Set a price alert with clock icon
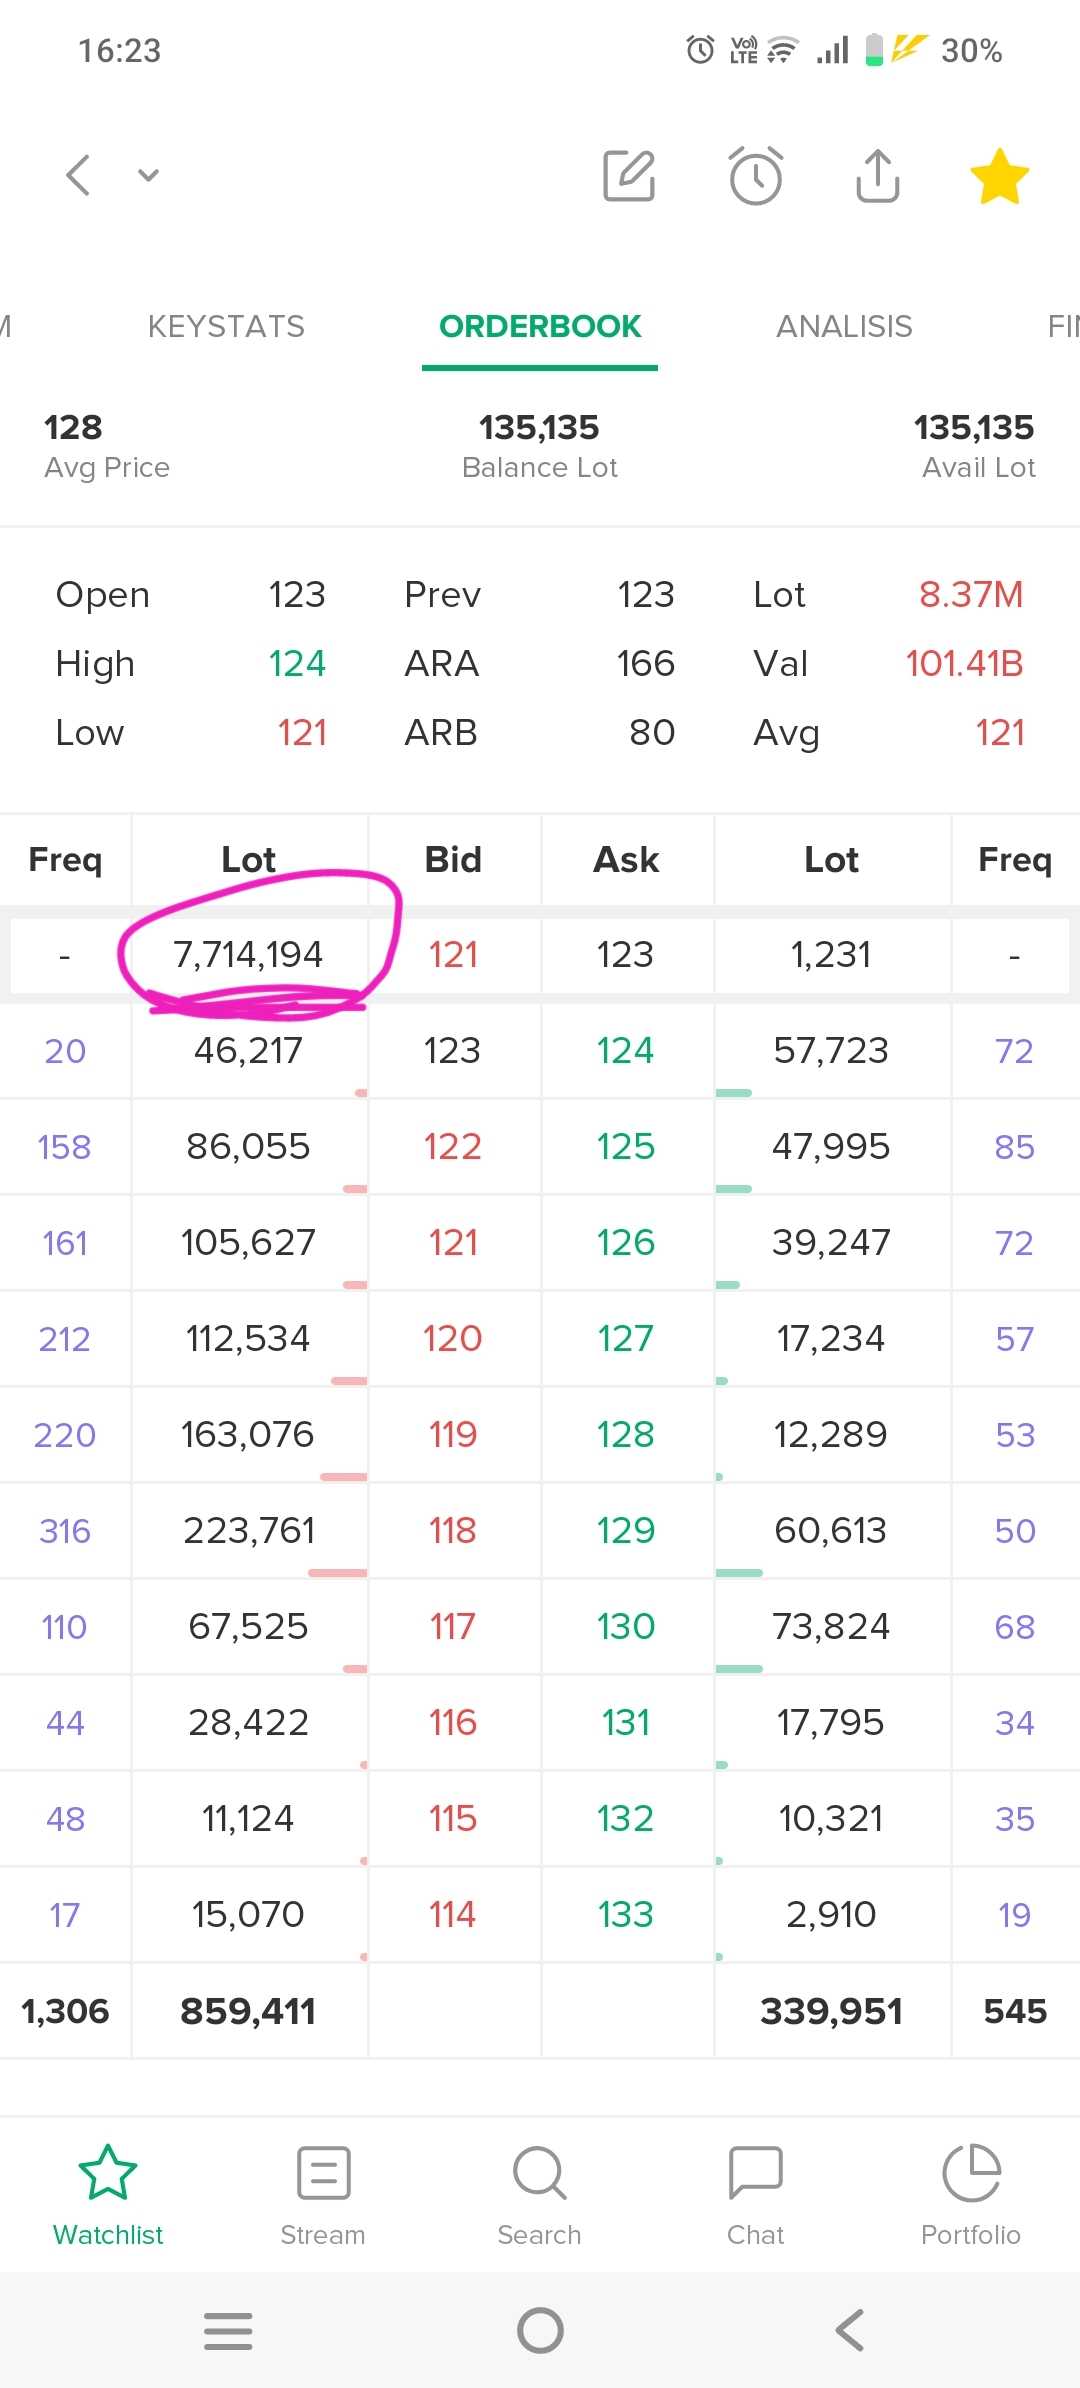Image resolution: width=1080 pixels, height=2388 pixels. point(755,176)
